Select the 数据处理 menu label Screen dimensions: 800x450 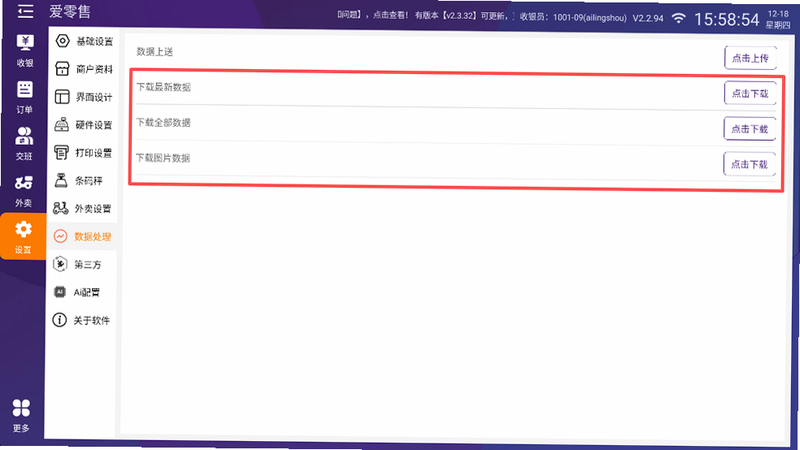(x=93, y=236)
